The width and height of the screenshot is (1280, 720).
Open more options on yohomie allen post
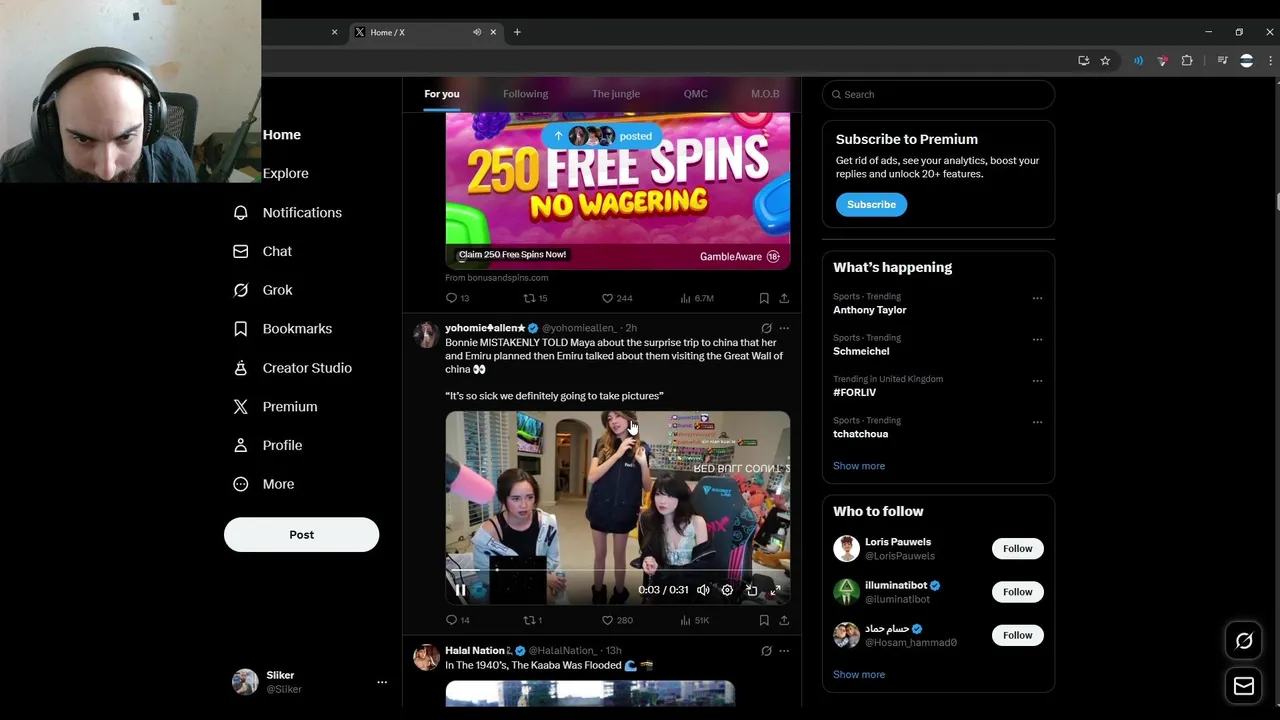[784, 328]
